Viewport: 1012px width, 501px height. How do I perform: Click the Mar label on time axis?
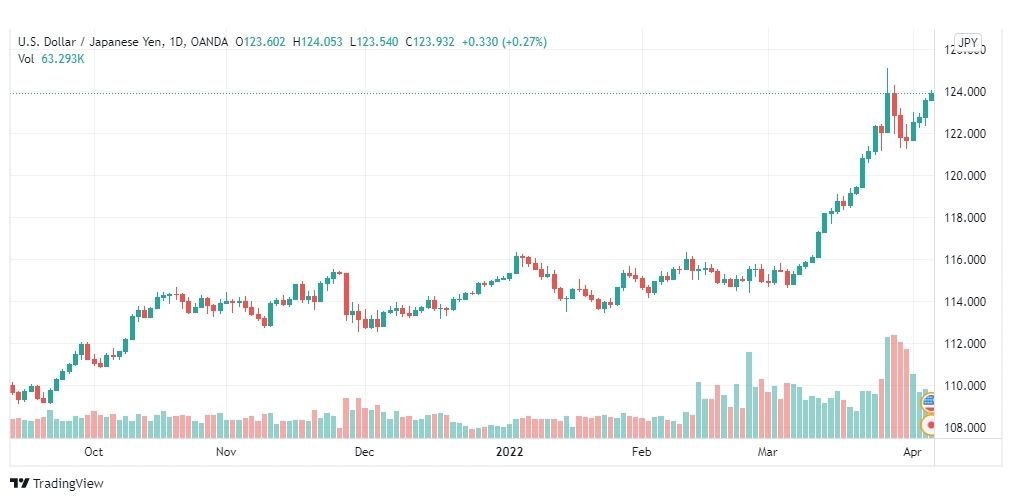[x=767, y=451]
